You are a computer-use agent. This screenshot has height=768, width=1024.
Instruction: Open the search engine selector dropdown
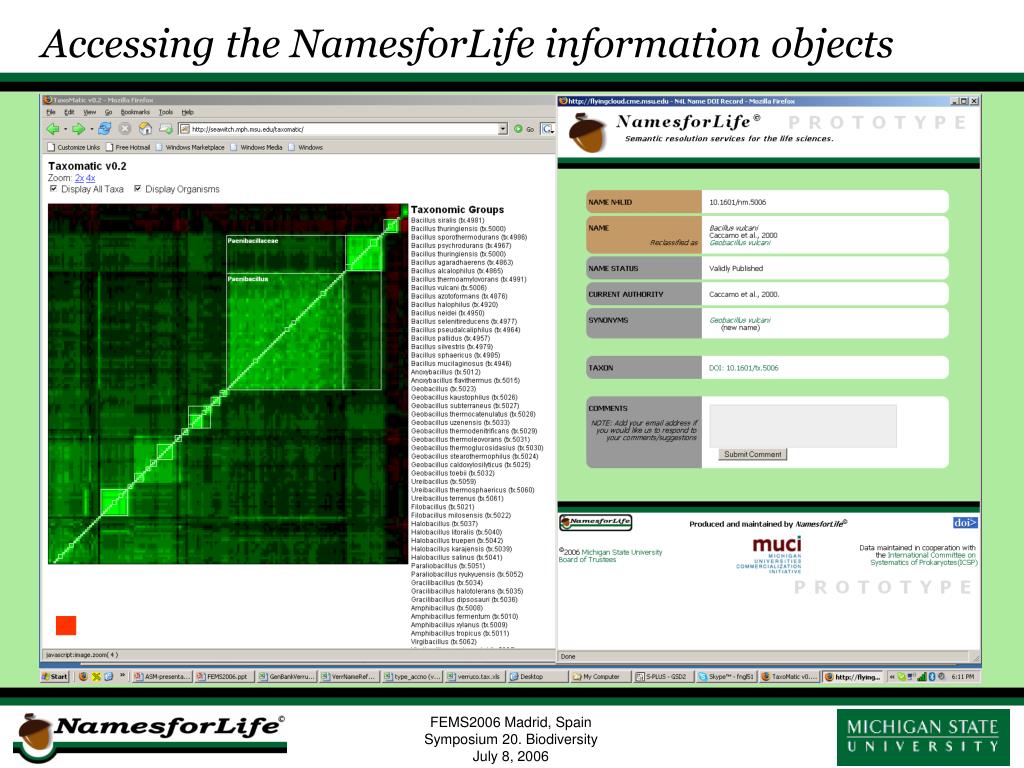pyautogui.click(x=547, y=129)
